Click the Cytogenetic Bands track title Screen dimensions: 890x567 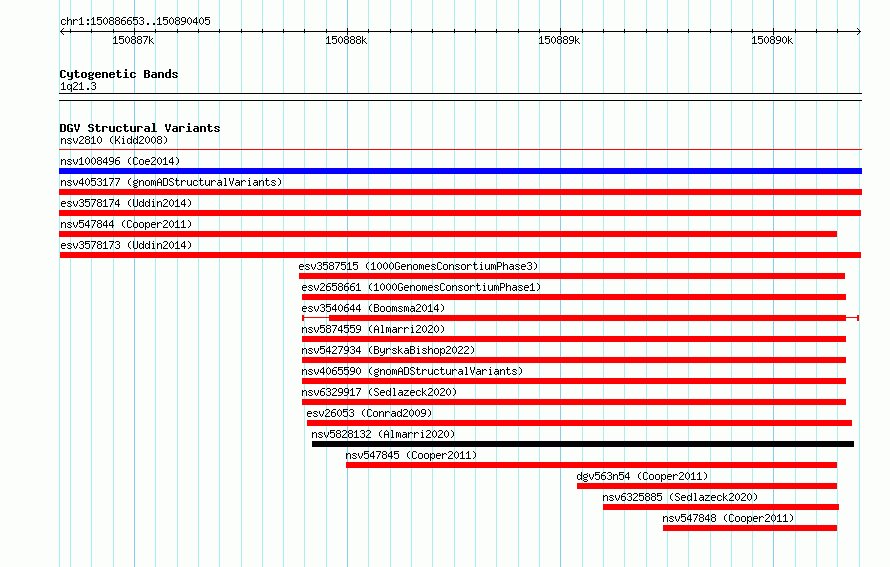pyautogui.click(x=119, y=74)
